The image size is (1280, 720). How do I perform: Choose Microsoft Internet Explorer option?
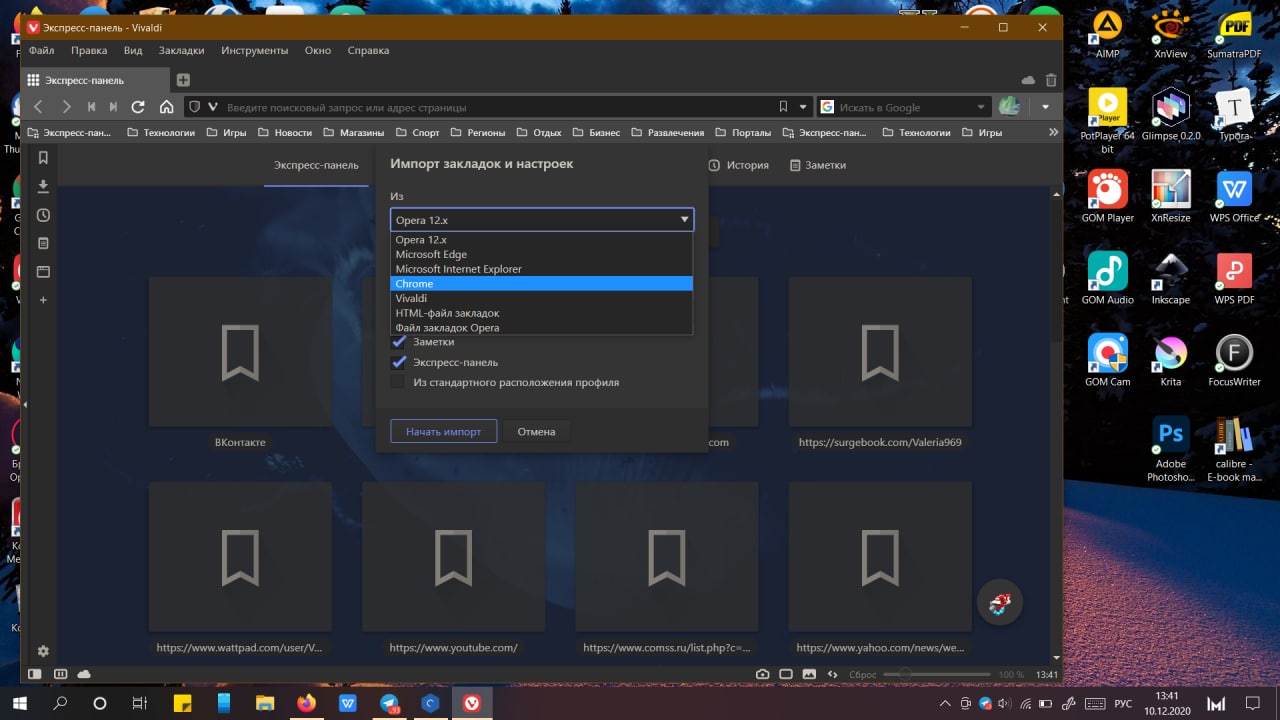(541, 269)
